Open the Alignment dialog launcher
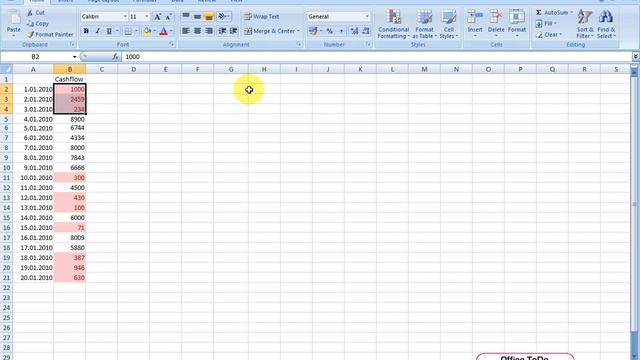 click(299, 44)
